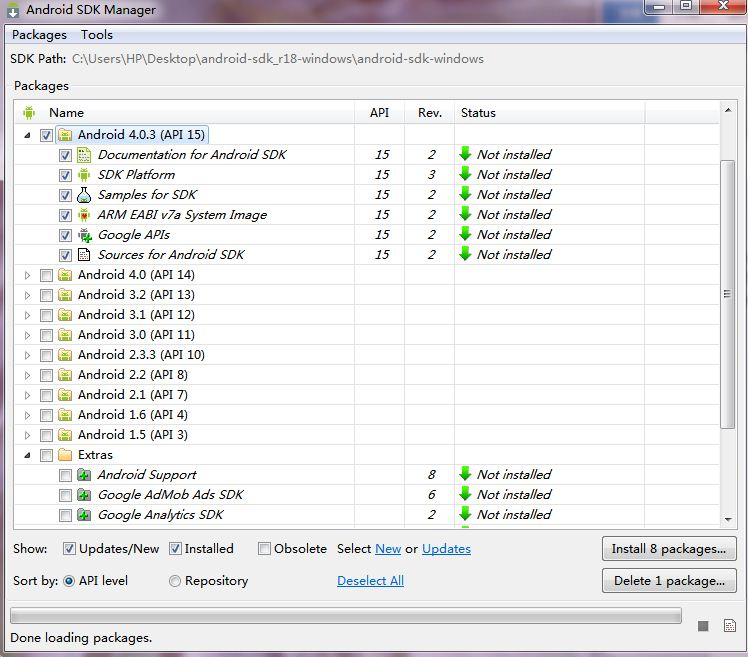748x657 pixels.
Task: Click the Android Support extra icon
Action: 84,475
